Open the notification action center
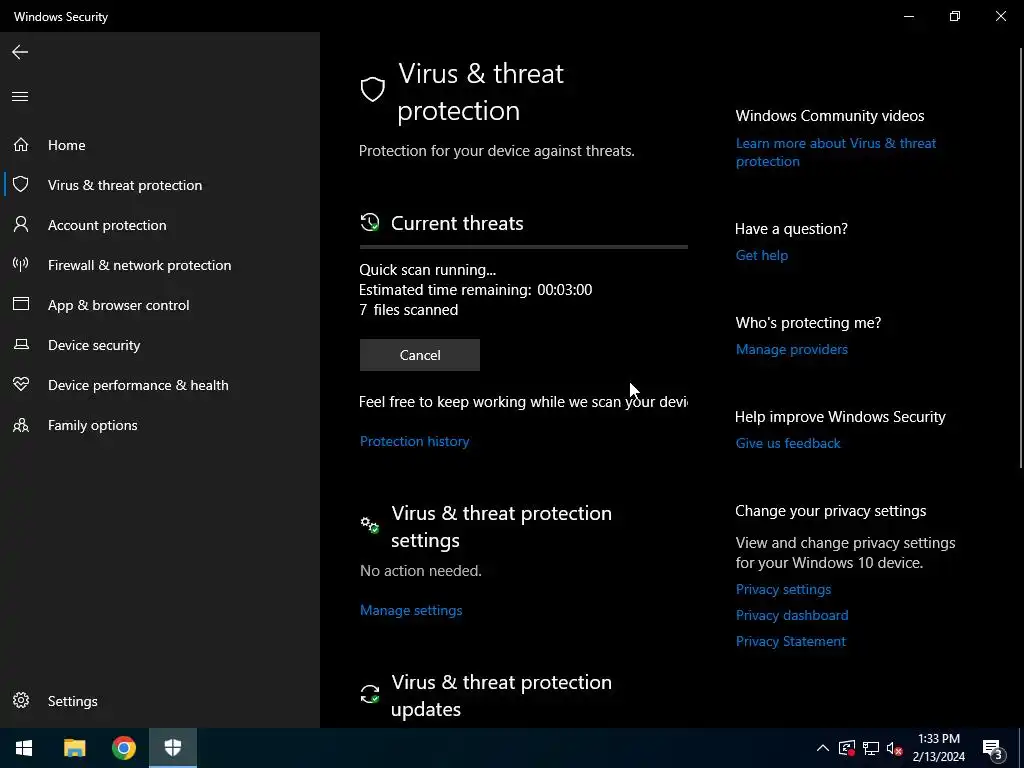Image resolution: width=1024 pixels, height=768 pixels. point(993,749)
